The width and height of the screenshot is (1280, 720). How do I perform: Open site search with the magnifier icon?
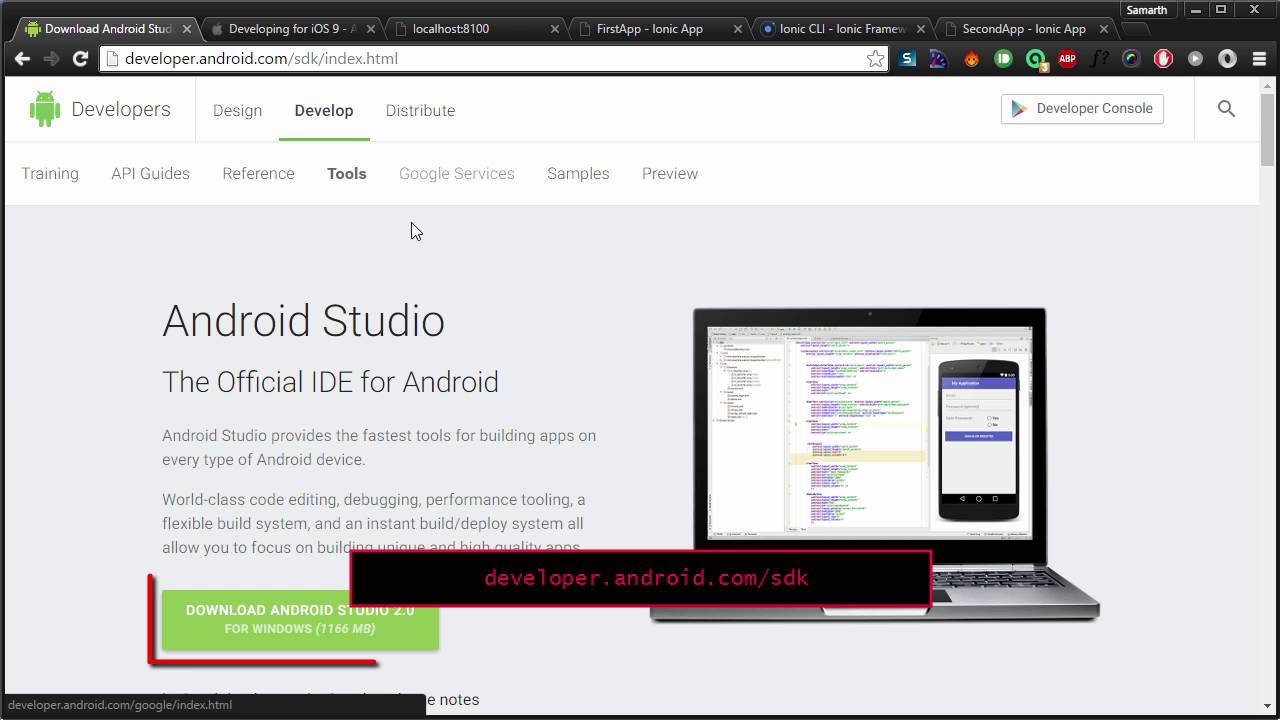point(1227,109)
